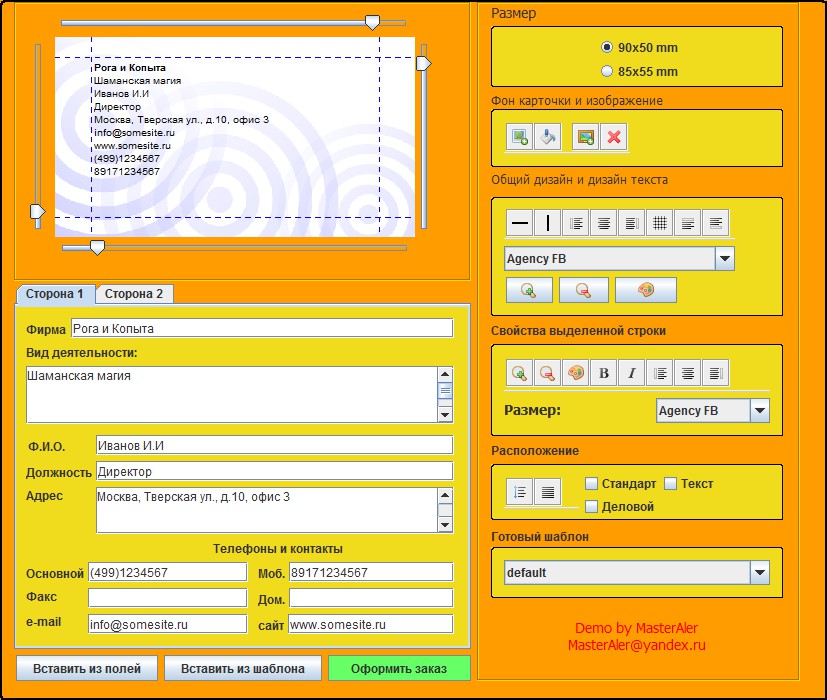827x700 pixels.
Task: Select the 89171234567 line on card preview
Action: [x=127, y=171]
